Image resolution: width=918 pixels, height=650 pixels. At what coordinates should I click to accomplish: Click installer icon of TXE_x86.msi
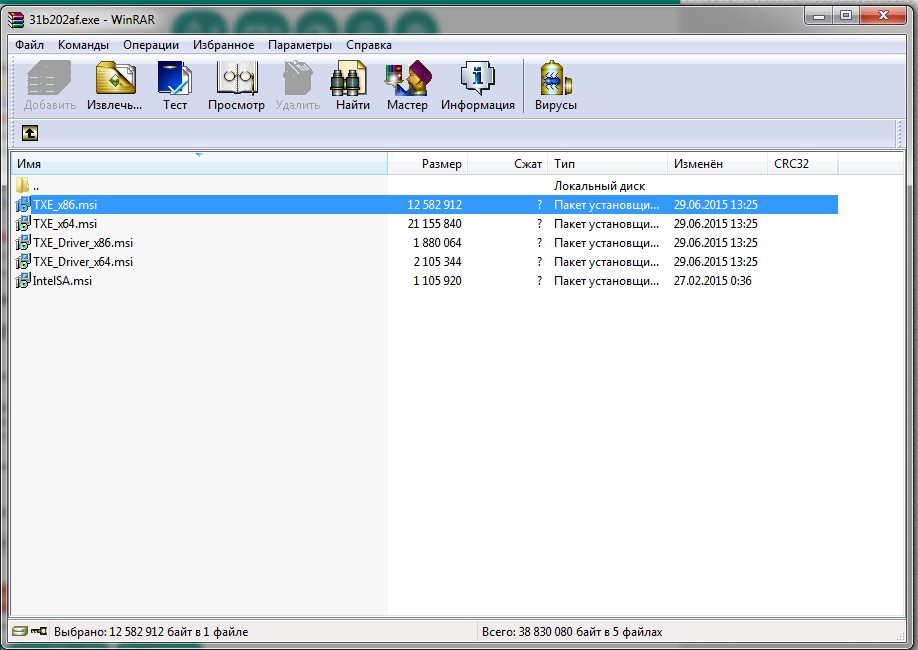click(x=23, y=204)
